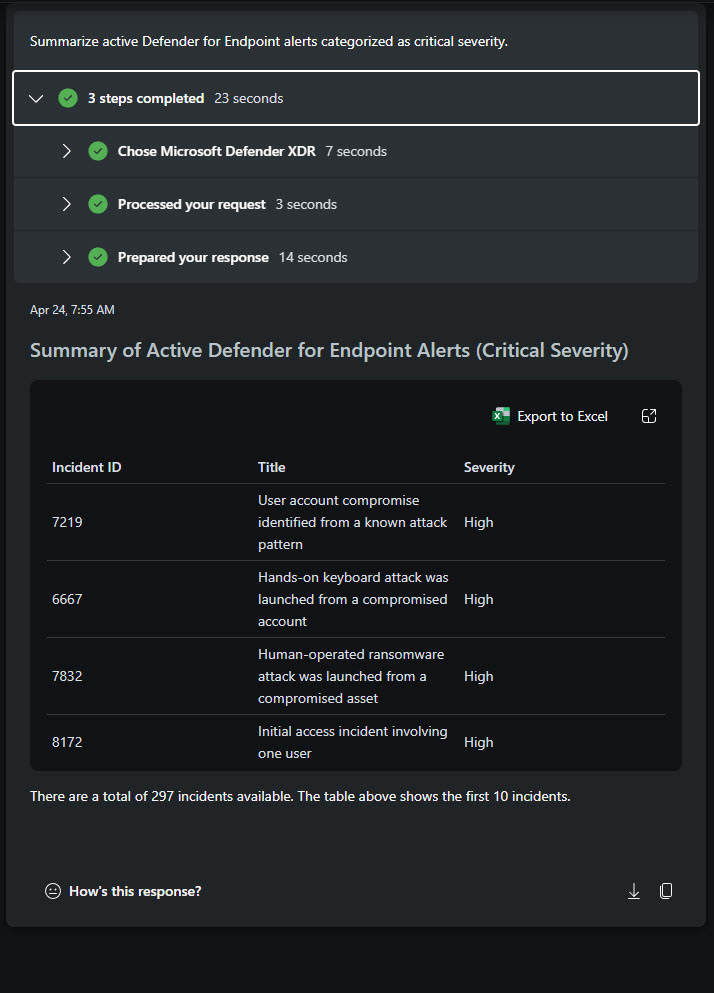The width and height of the screenshot is (714, 993).
Task: Open table in expanded pop-out view
Action: click(x=649, y=416)
